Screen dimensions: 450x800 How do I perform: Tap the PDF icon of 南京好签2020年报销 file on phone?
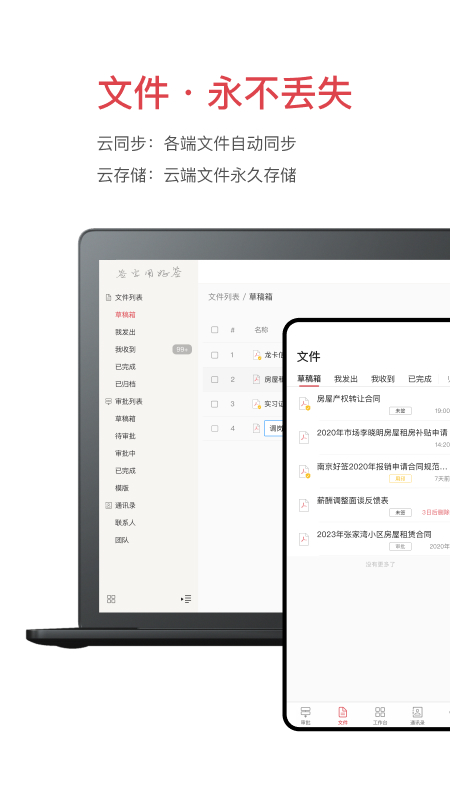coord(304,472)
